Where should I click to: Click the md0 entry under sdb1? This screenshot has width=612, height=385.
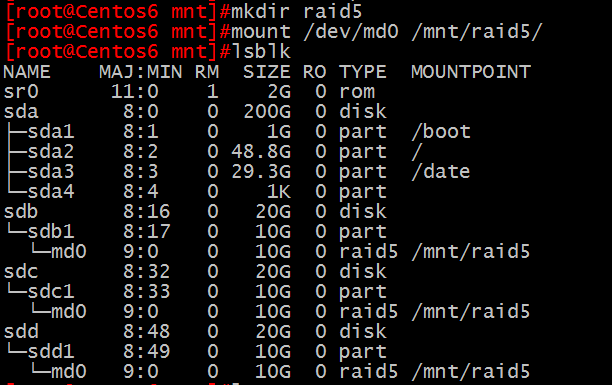pyautogui.click(x=69, y=251)
